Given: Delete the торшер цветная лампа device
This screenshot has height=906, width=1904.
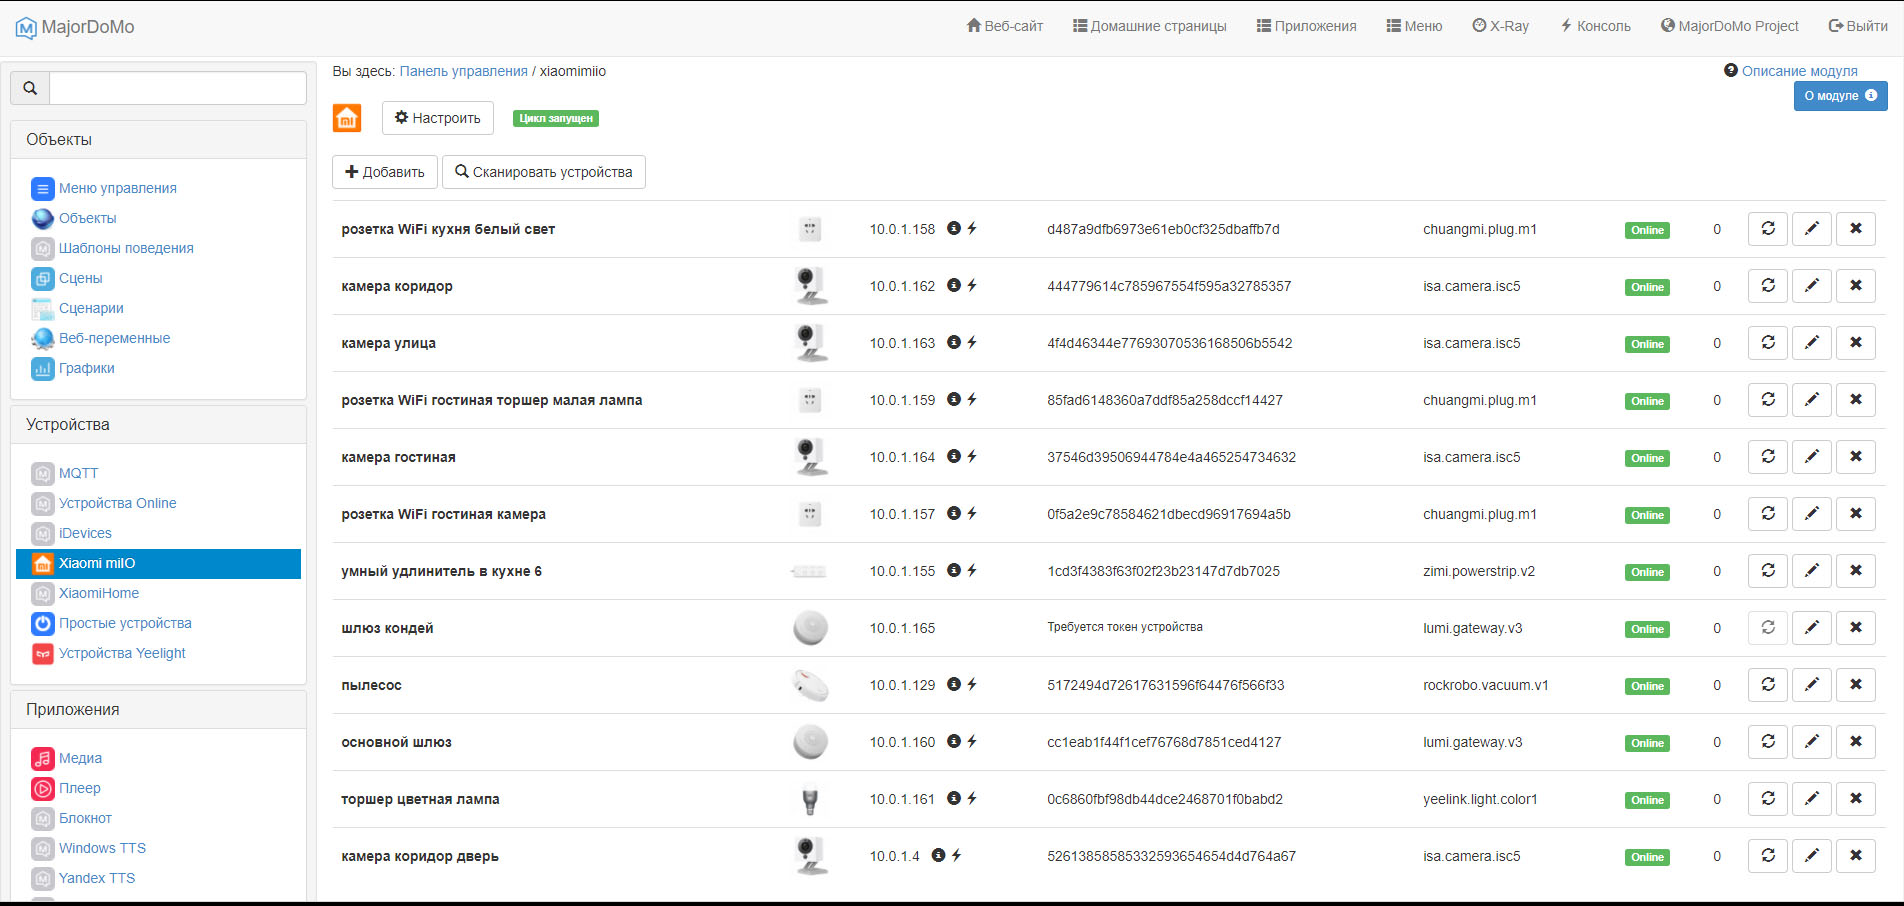Looking at the screenshot, I should (1855, 799).
